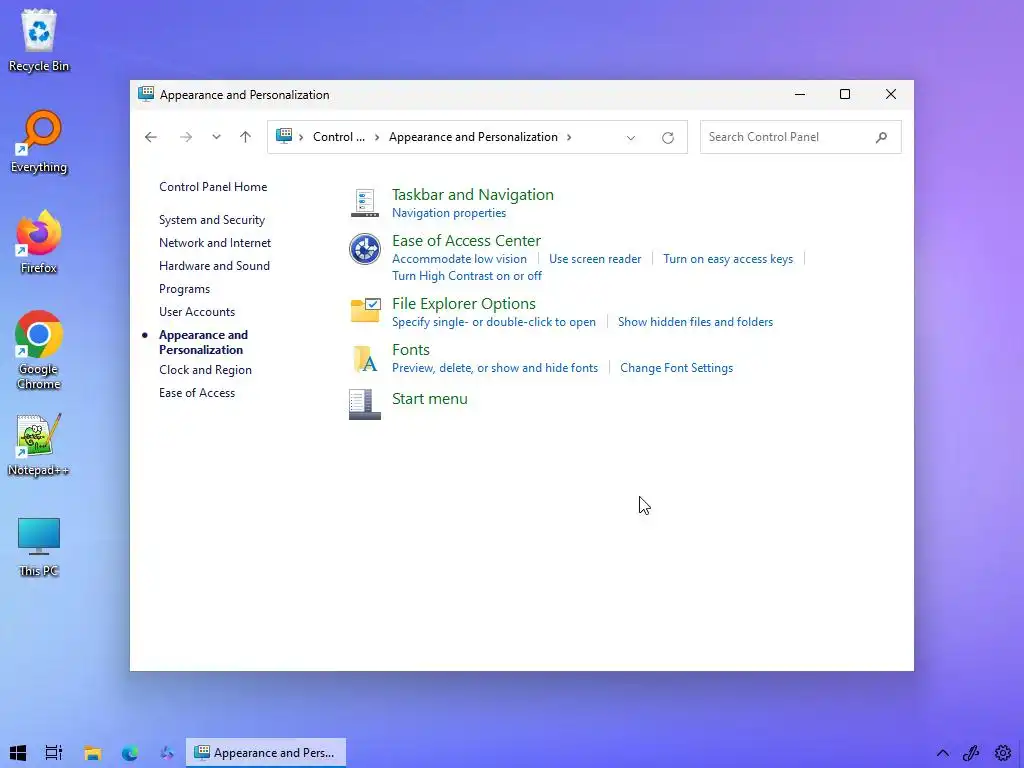Image resolution: width=1024 pixels, height=768 pixels.
Task: Open the settings gear in system tray
Action: [1003, 753]
